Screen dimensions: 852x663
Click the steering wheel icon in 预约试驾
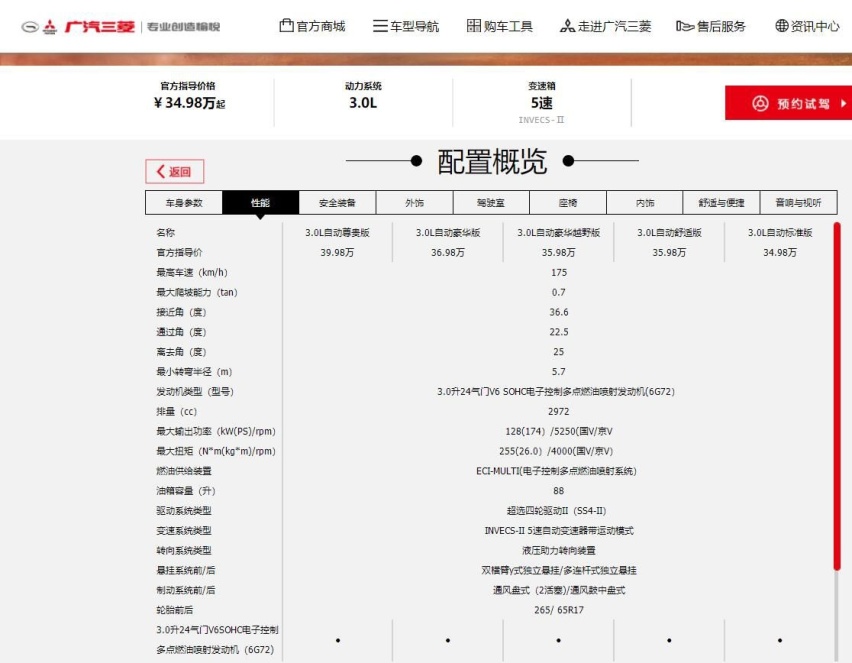coord(760,103)
